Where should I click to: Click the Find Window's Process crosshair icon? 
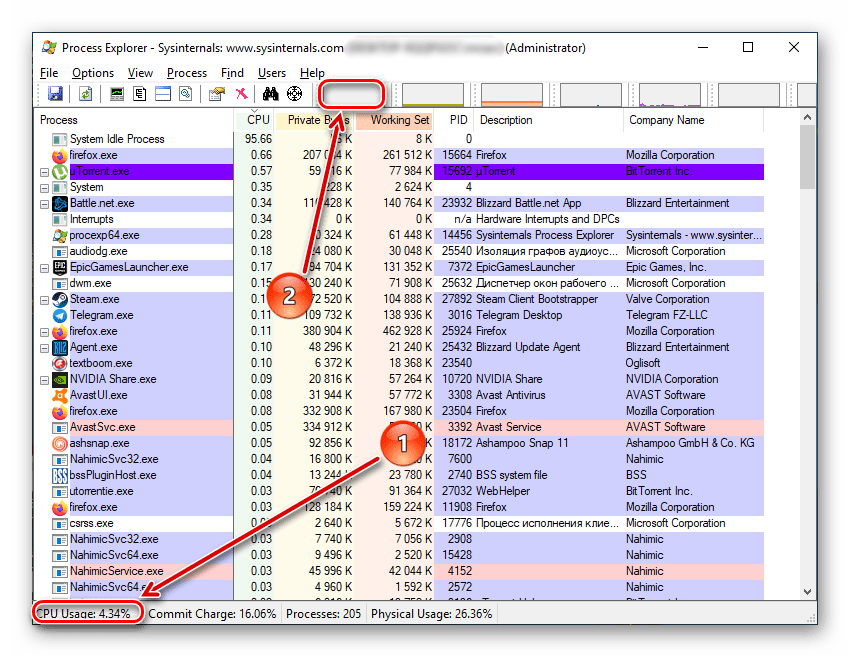coord(294,94)
